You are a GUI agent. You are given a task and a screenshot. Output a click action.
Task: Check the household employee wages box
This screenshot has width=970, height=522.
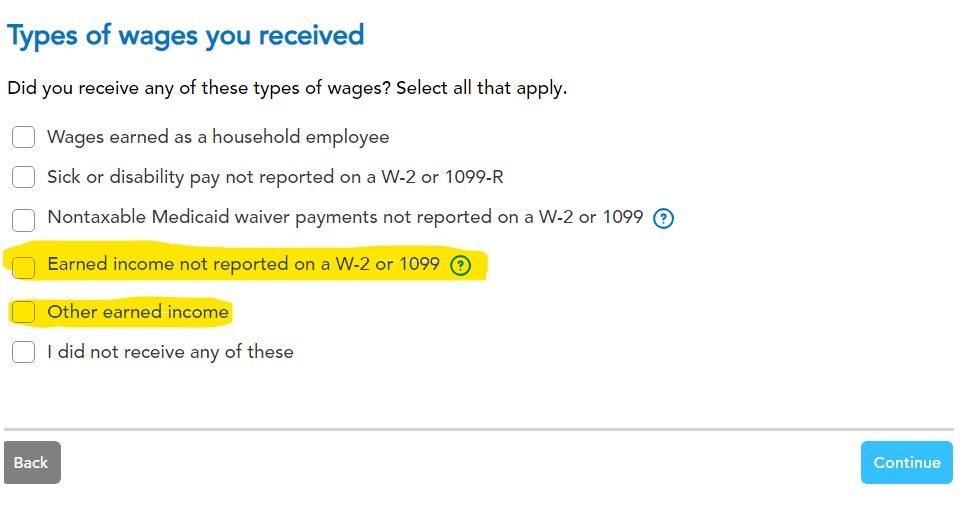[24, 137]
